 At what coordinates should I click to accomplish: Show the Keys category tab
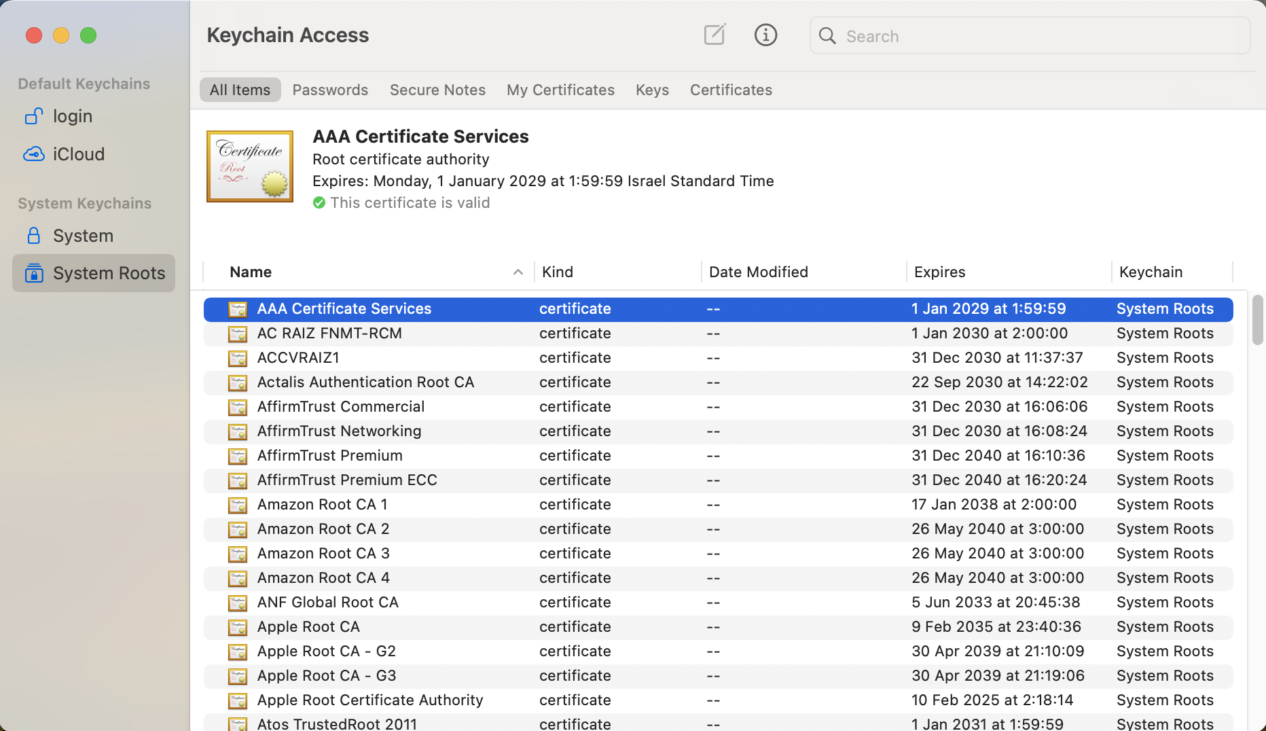coord(652,90)
